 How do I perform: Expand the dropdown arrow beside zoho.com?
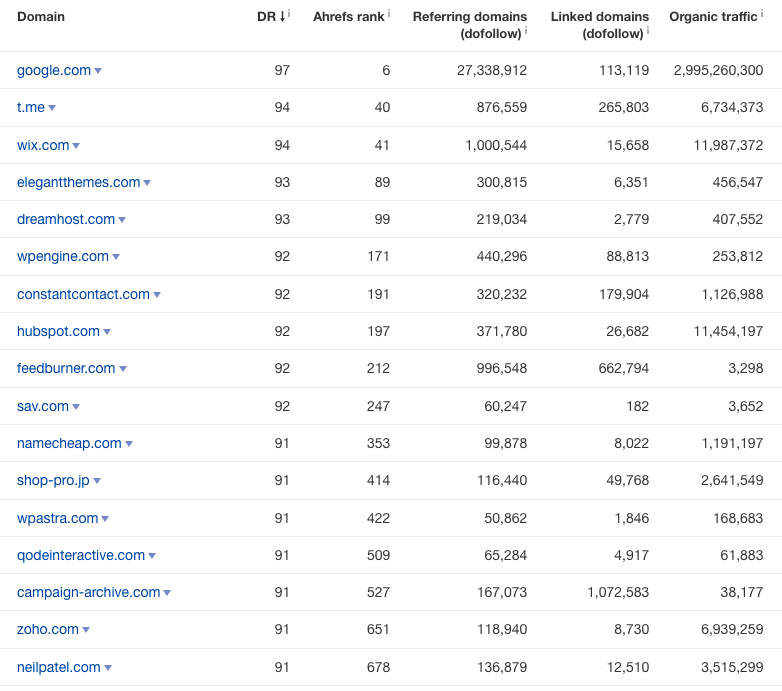point(86,630)
